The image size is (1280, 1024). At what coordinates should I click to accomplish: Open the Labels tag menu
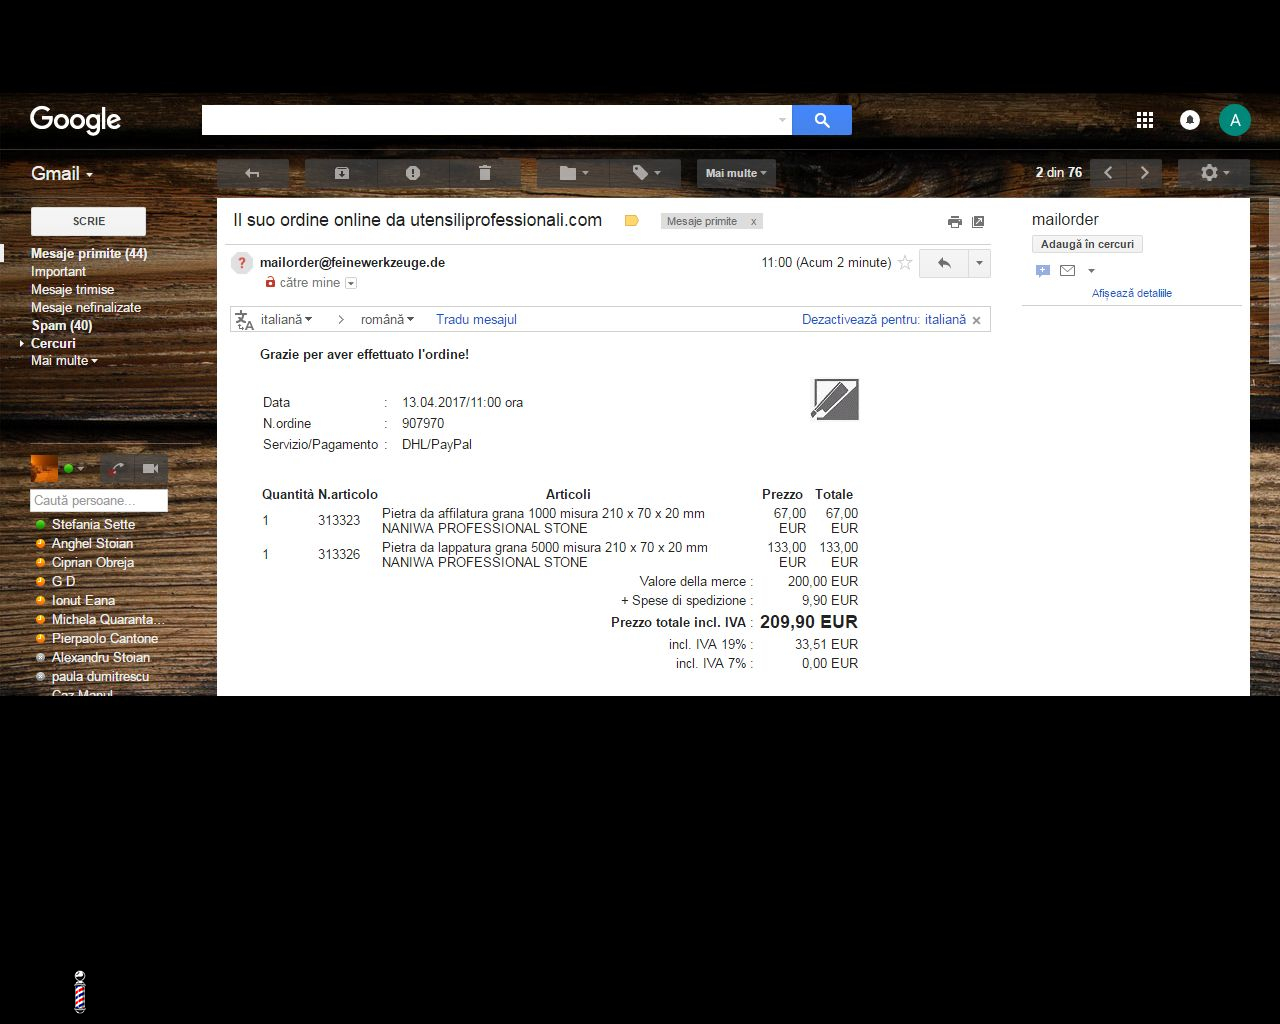coord(645,173)
